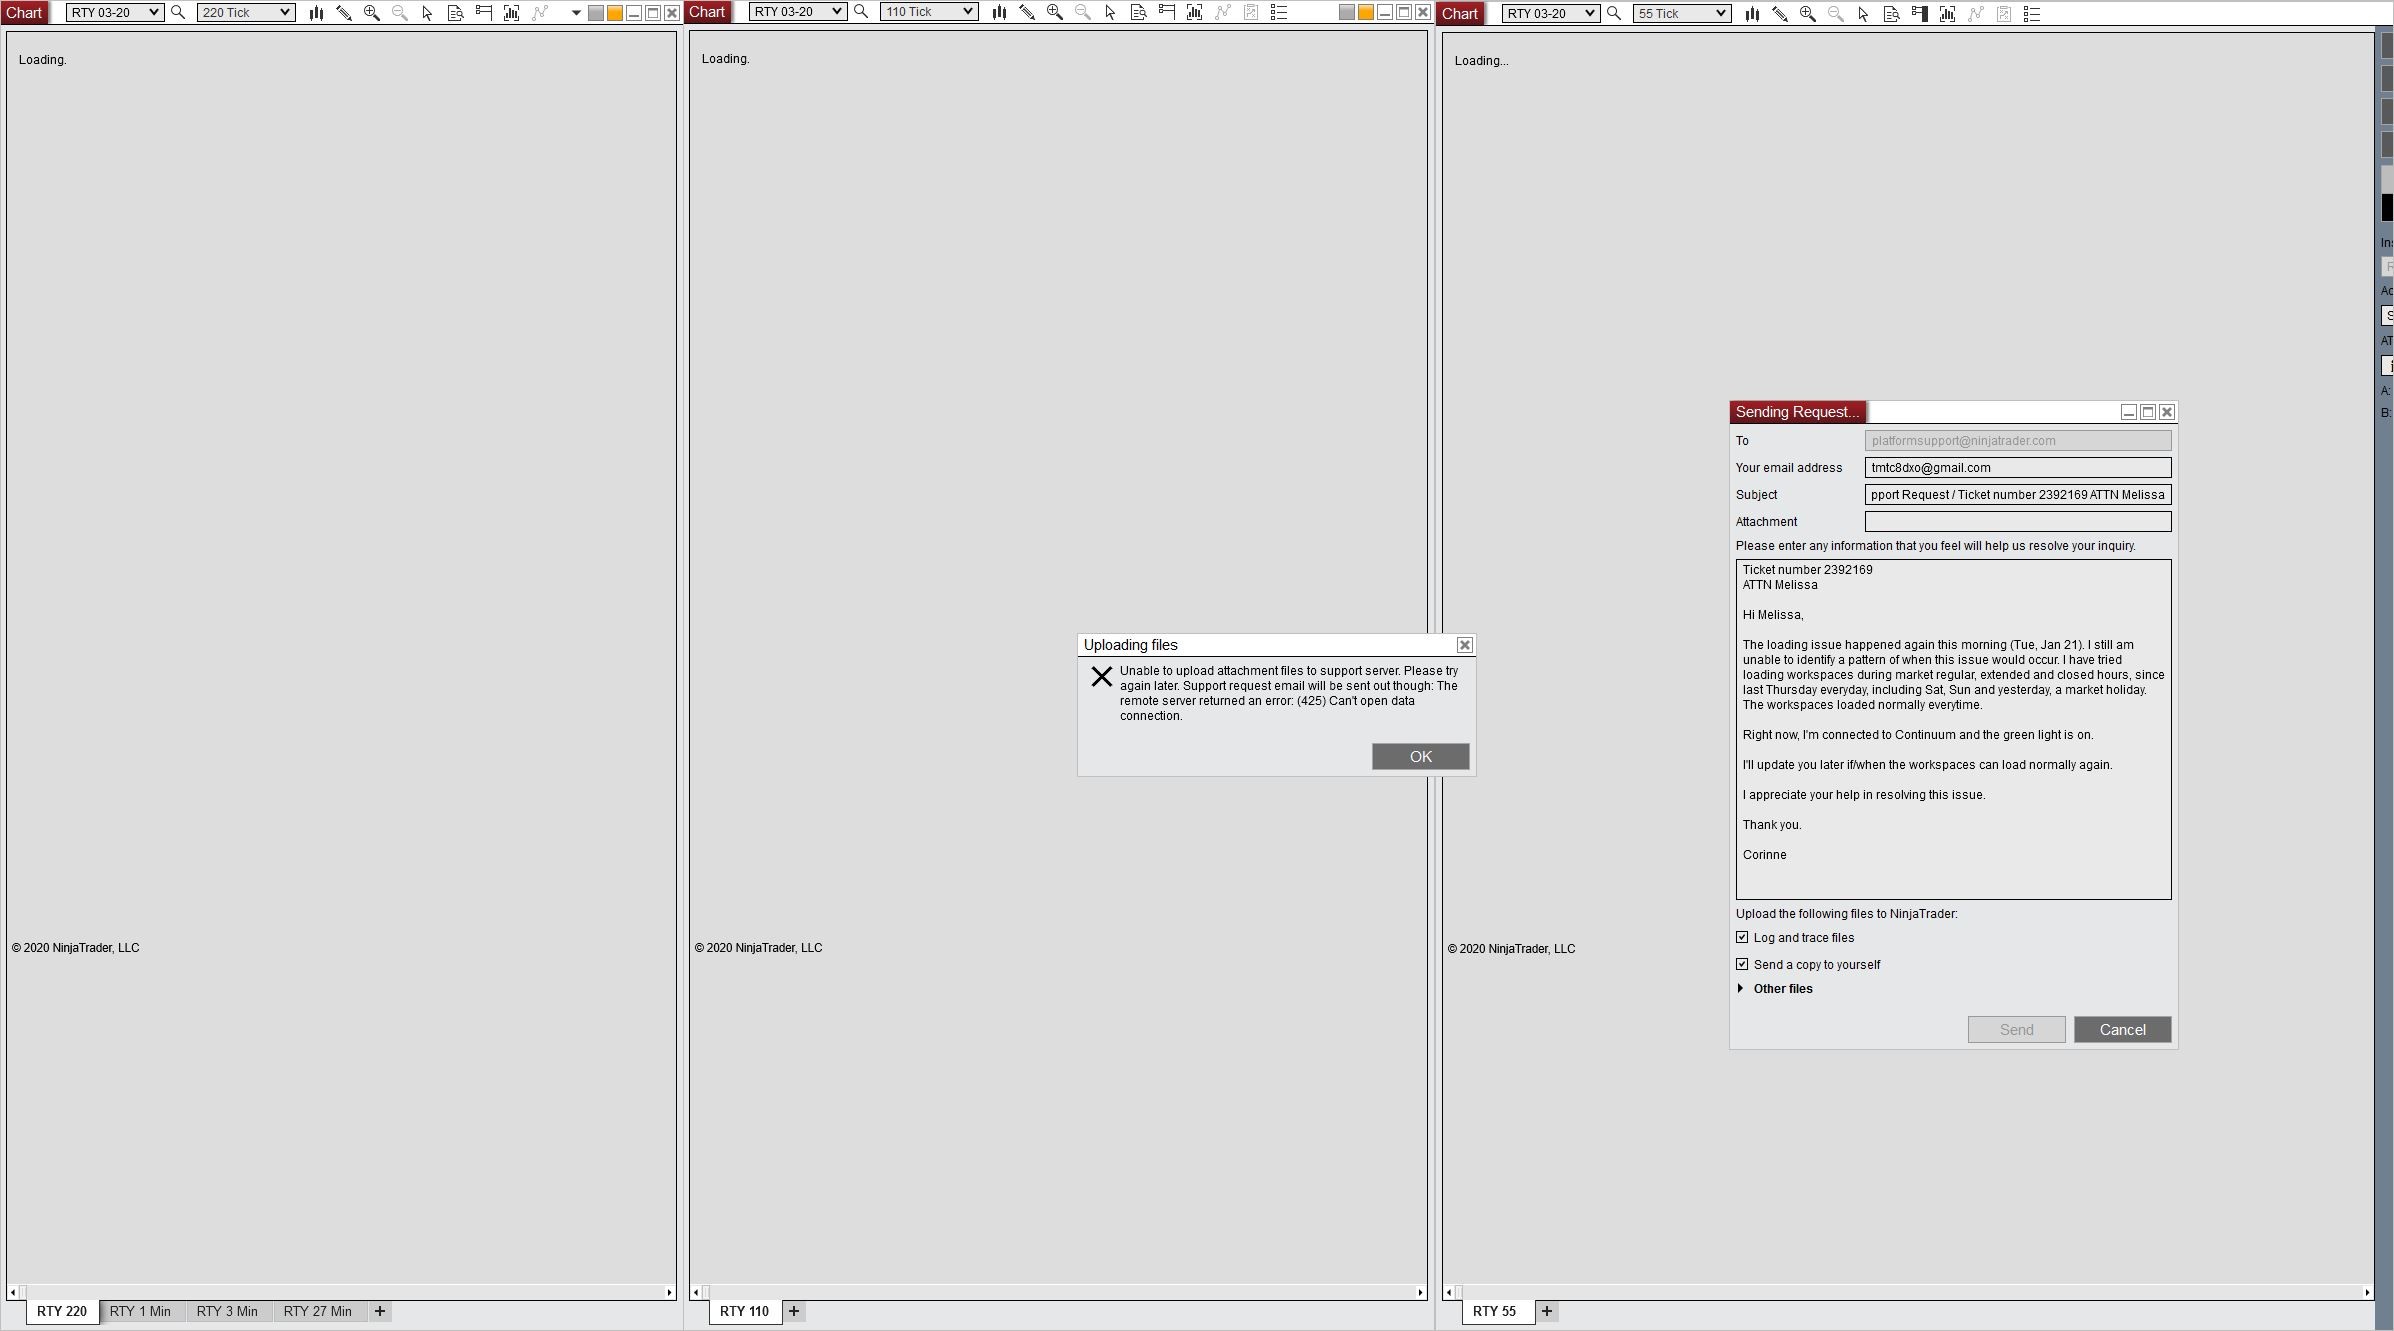Uncheck Log and trace files checkbox
2394x1331 pixels.
(x=1742, y=937)
